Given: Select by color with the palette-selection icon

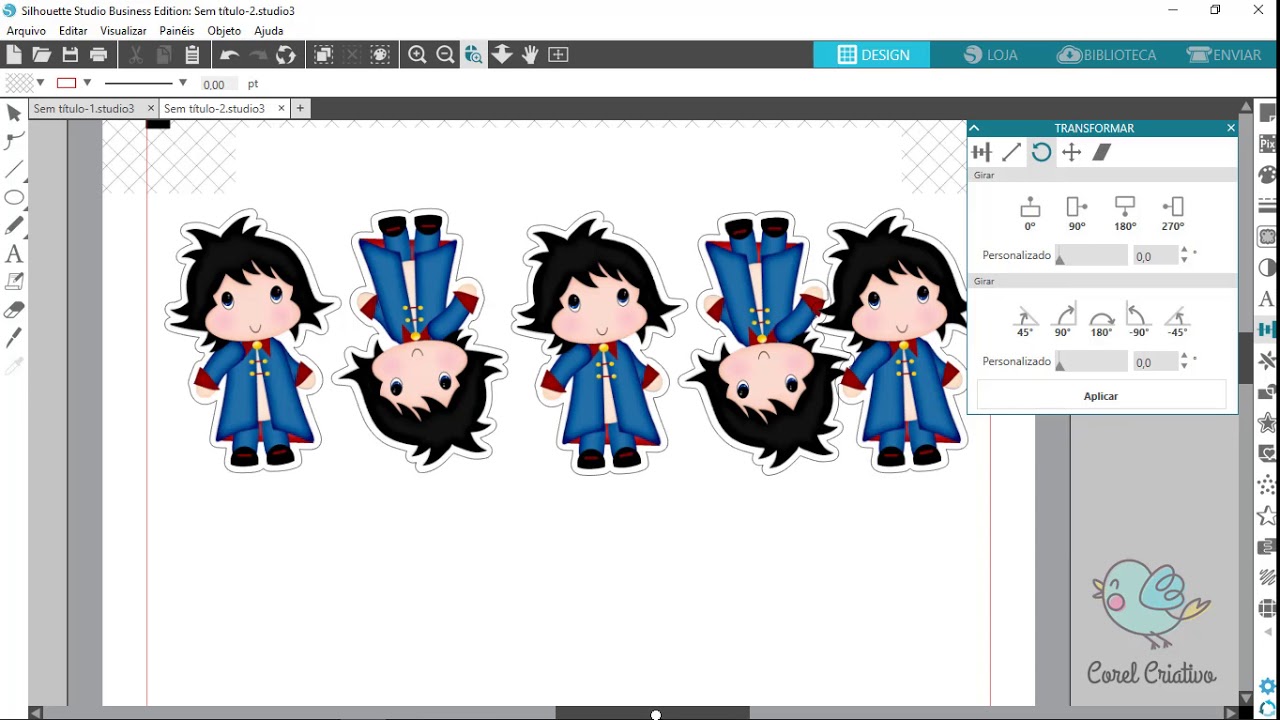Looking at the screenshot, I should 380,55.
